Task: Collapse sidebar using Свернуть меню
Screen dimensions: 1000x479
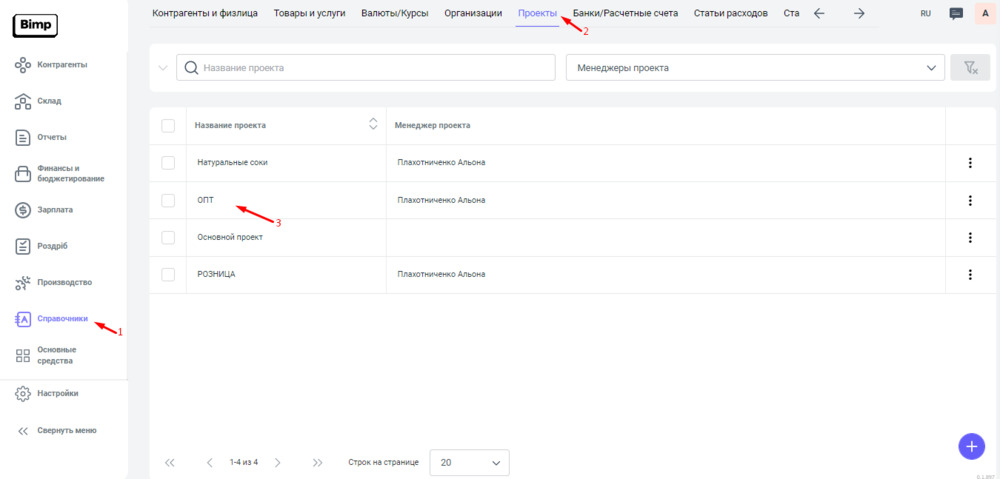Action: [58, 430]
